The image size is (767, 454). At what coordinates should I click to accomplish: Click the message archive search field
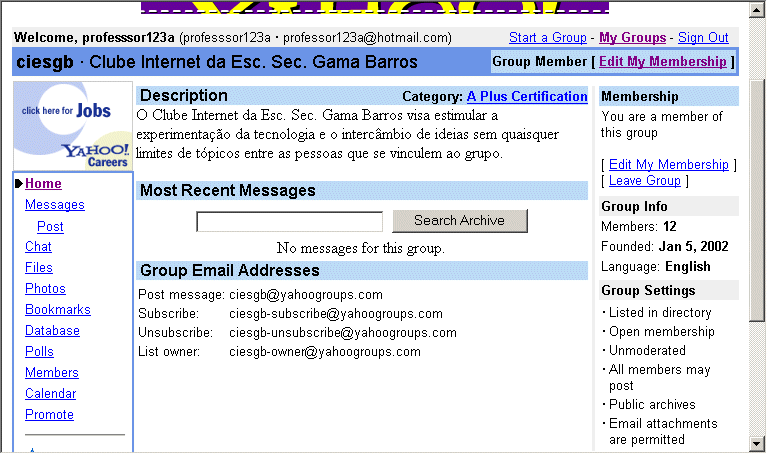(290, 222)
